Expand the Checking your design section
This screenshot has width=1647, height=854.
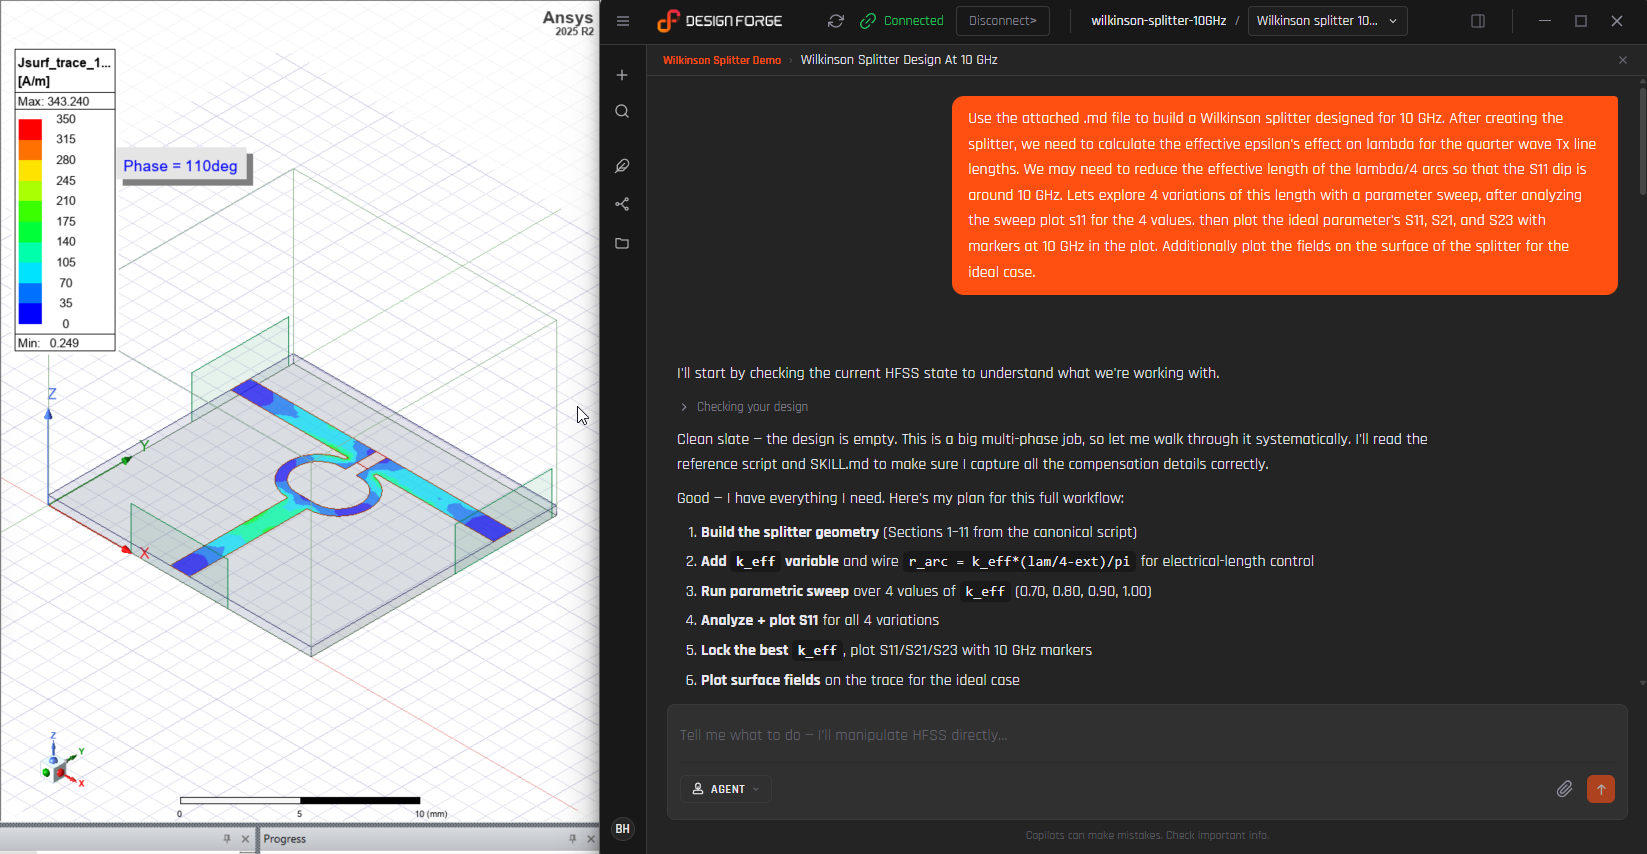(745, 407)
